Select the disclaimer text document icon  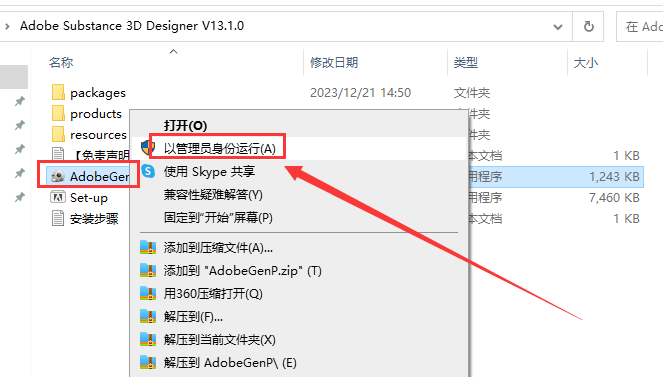pos(58,155)
